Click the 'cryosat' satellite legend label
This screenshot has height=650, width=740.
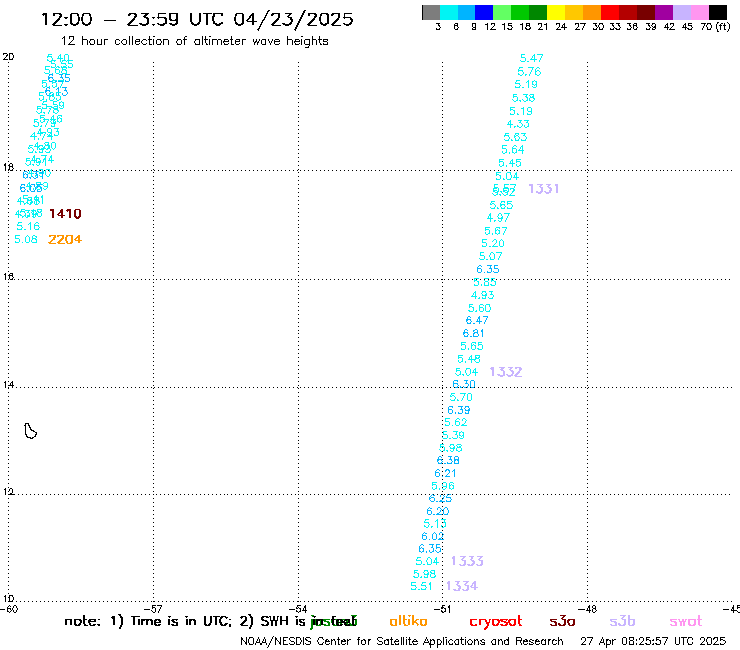click(x=496, y=622)
